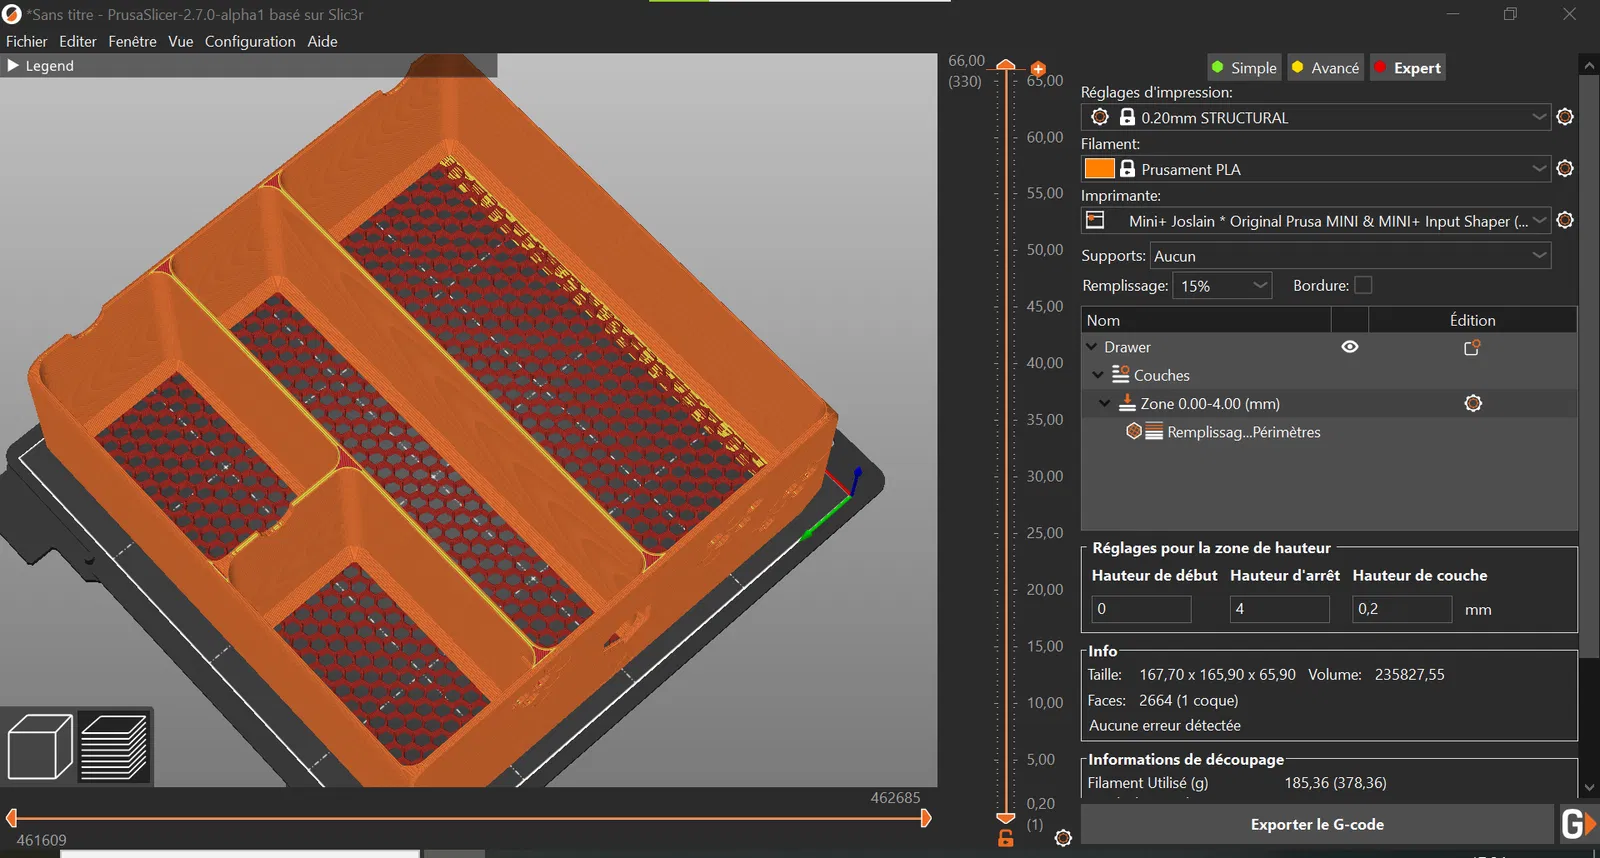Click the vertical slider lock icon
The width and height of the screenshot is (1600, 858).
1006,838
